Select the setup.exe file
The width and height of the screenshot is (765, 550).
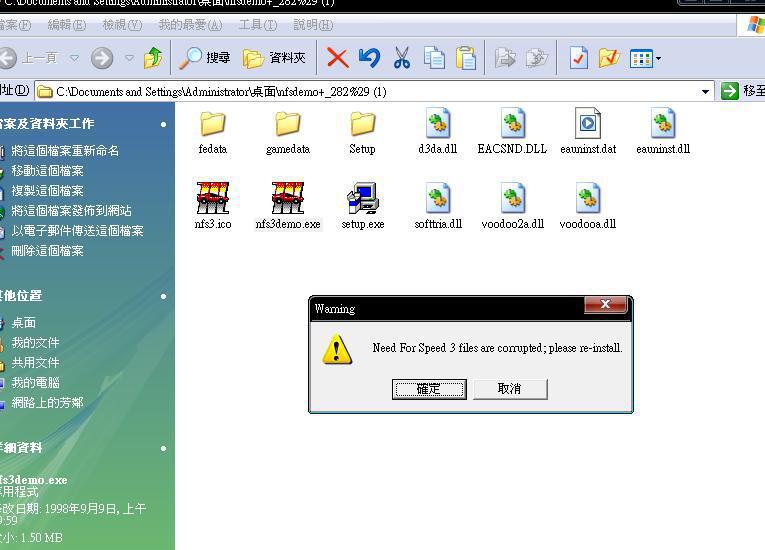[x=362, y=206]
